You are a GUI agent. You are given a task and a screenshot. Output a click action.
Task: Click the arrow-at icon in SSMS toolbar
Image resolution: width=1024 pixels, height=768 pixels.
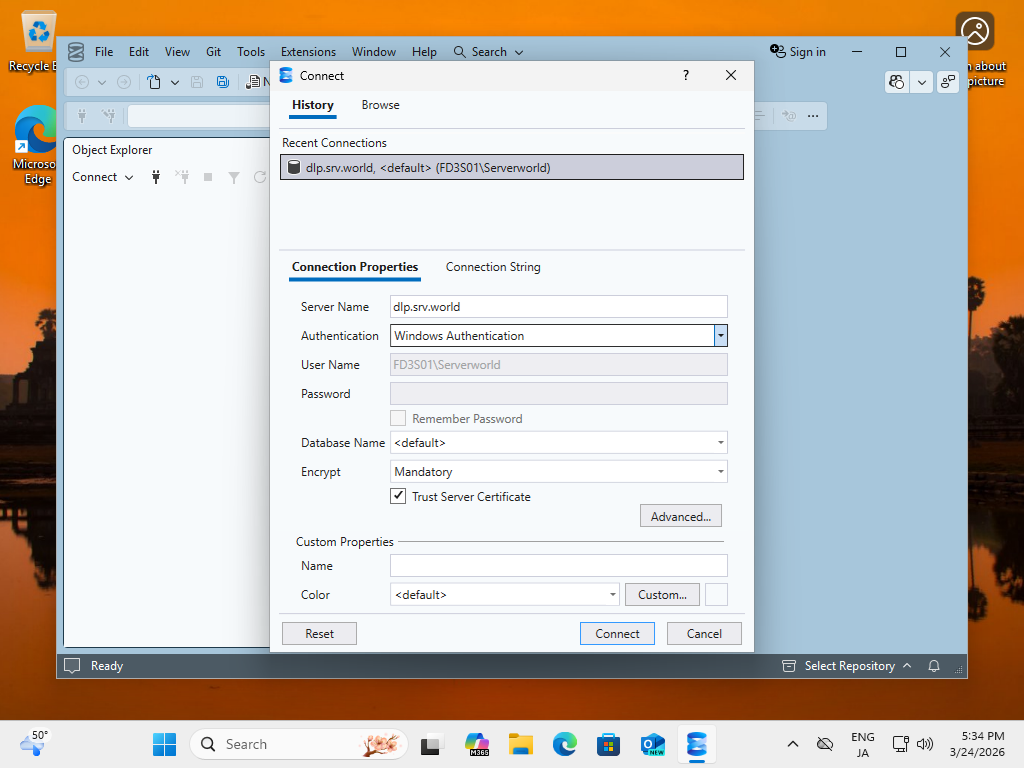[789, 116]
